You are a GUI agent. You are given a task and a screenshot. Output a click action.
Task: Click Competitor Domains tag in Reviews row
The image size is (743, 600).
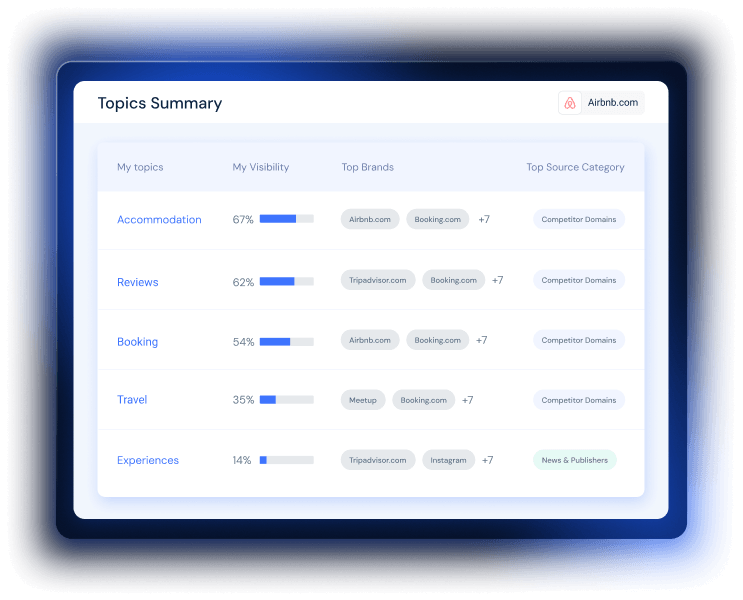579,280
